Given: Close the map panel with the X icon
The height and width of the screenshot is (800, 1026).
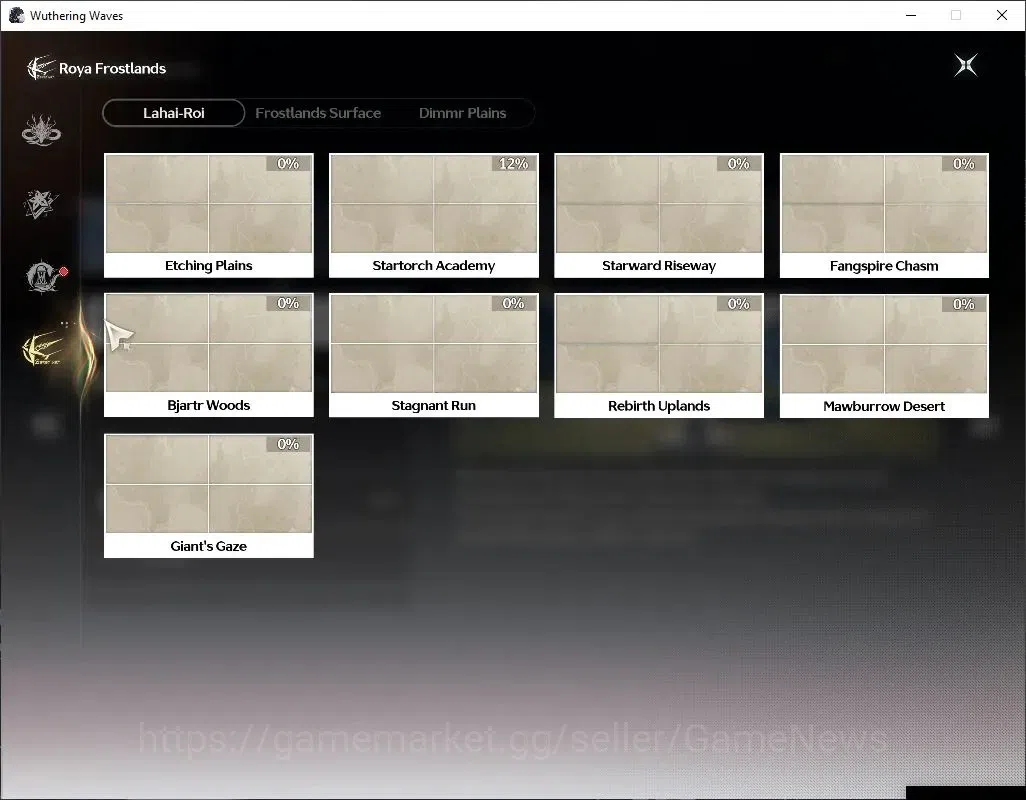Looking at the screenshot, I should tap(966, 65).
